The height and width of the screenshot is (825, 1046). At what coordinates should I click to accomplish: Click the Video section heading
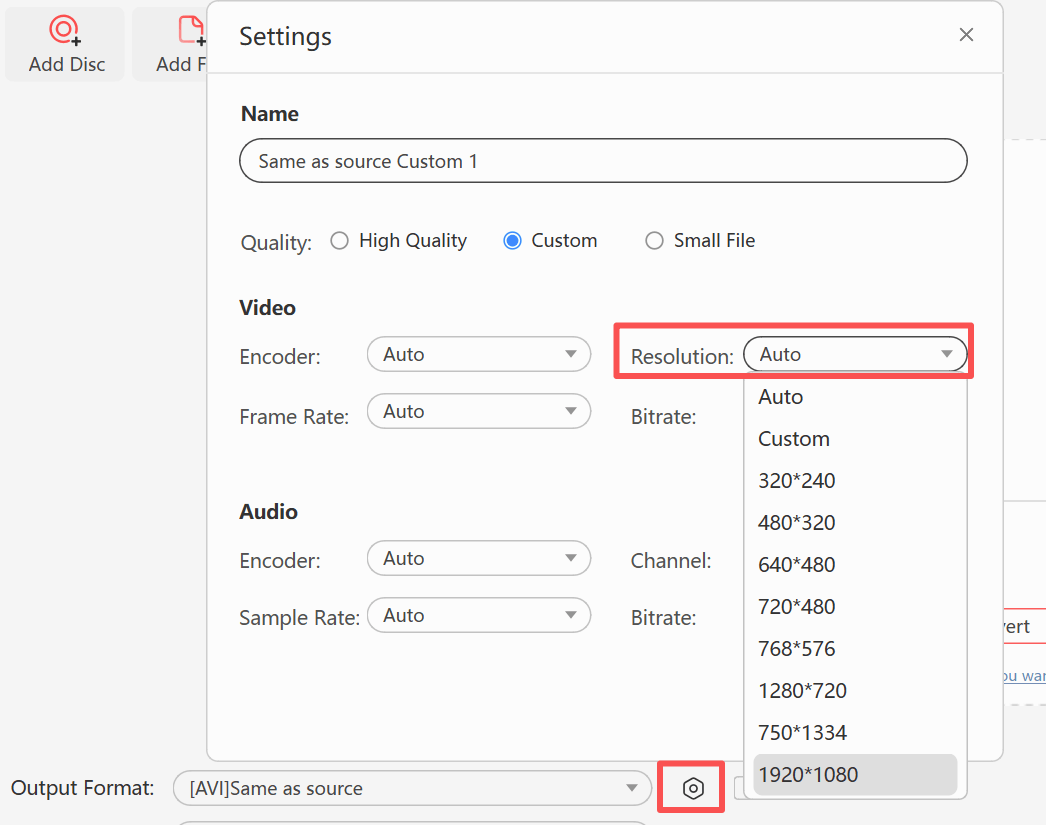point(268,308)
